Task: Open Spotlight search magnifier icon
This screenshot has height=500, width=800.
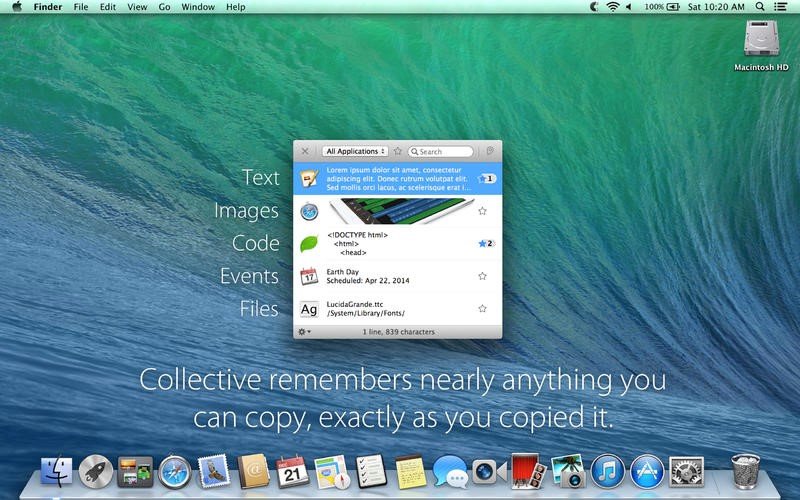Action: [760, 7]
